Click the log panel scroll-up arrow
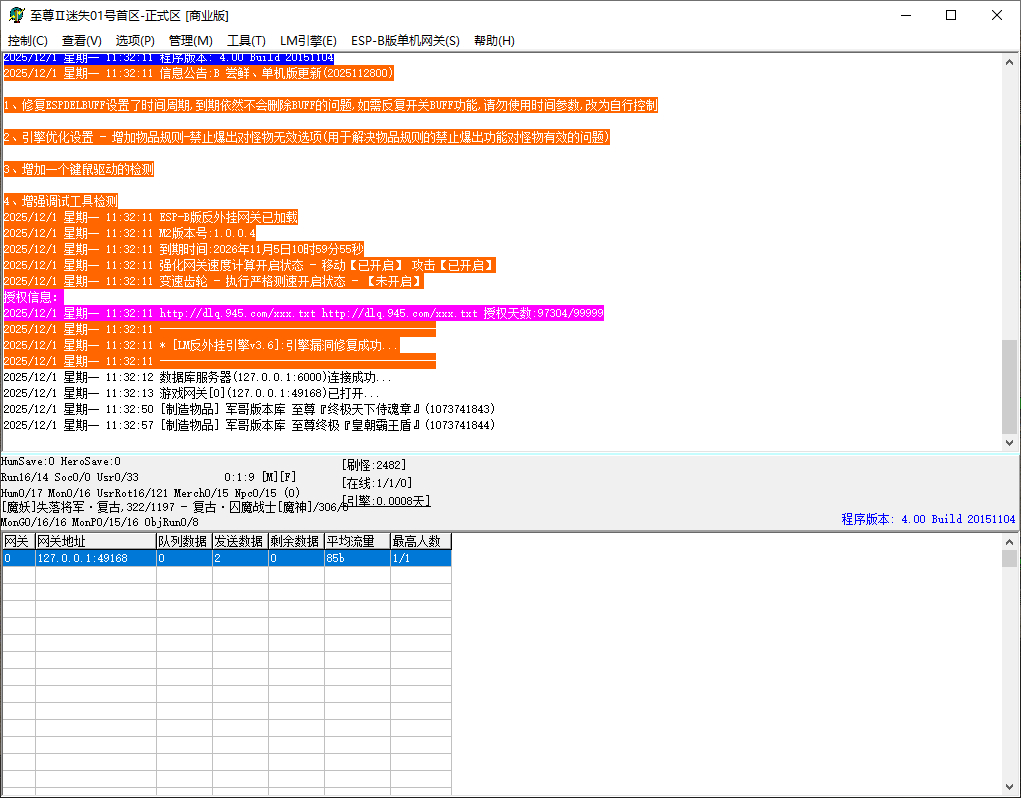1021x798 pixels. (x=1010, y=62)
